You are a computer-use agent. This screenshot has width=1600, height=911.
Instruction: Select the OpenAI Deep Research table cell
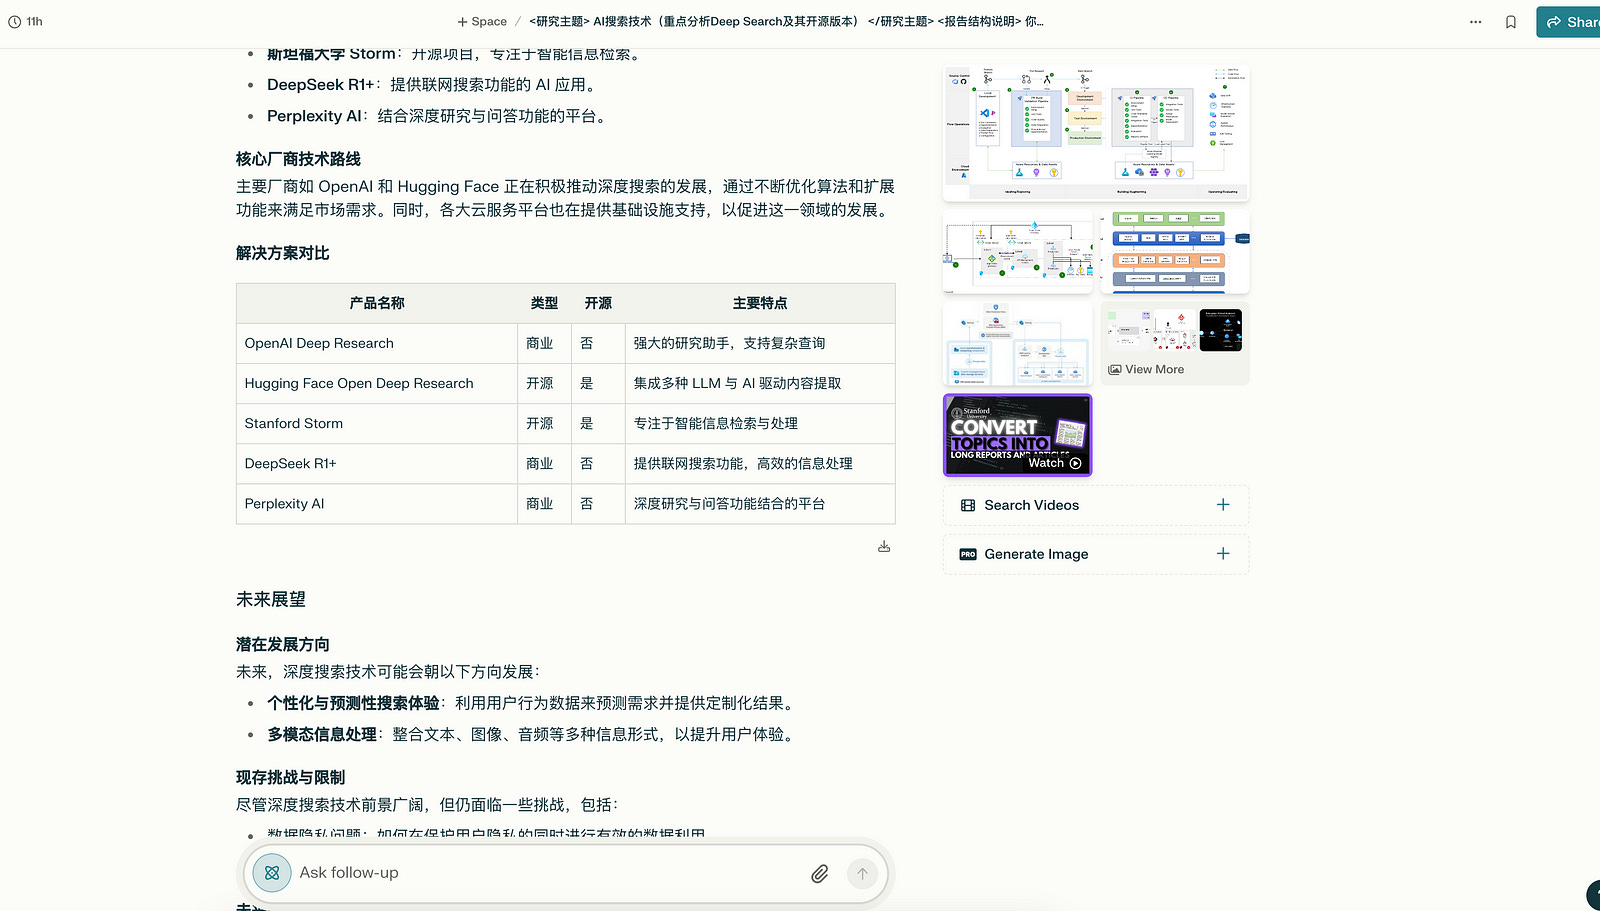coord(377,343)
